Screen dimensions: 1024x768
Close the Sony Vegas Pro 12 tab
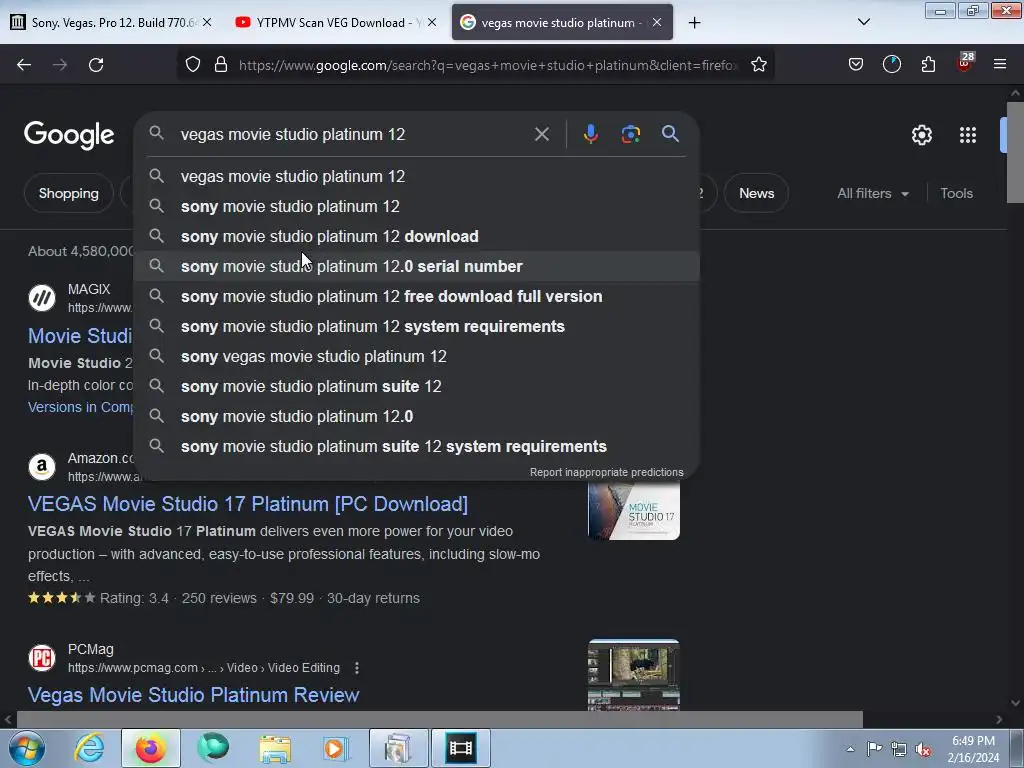click(207, 22)
